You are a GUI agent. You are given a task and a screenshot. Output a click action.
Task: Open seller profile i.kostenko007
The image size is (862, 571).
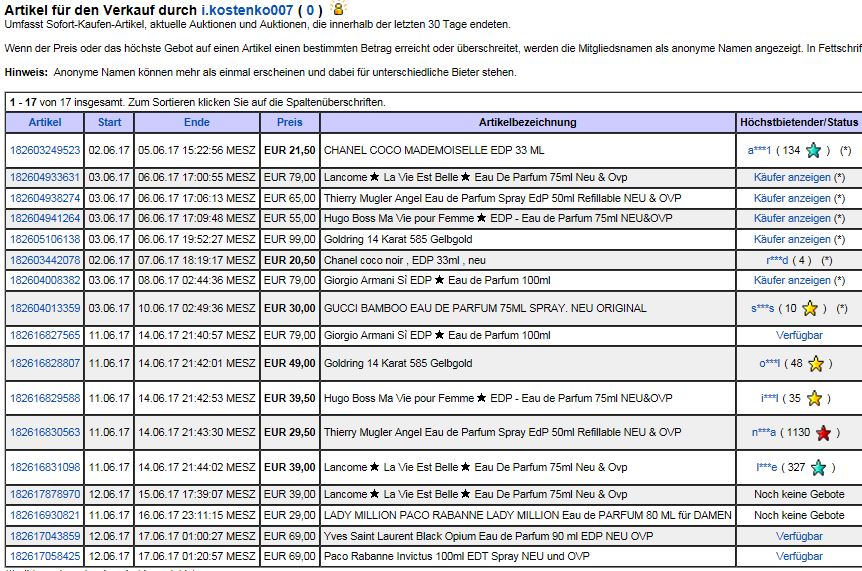pos(247,10)
